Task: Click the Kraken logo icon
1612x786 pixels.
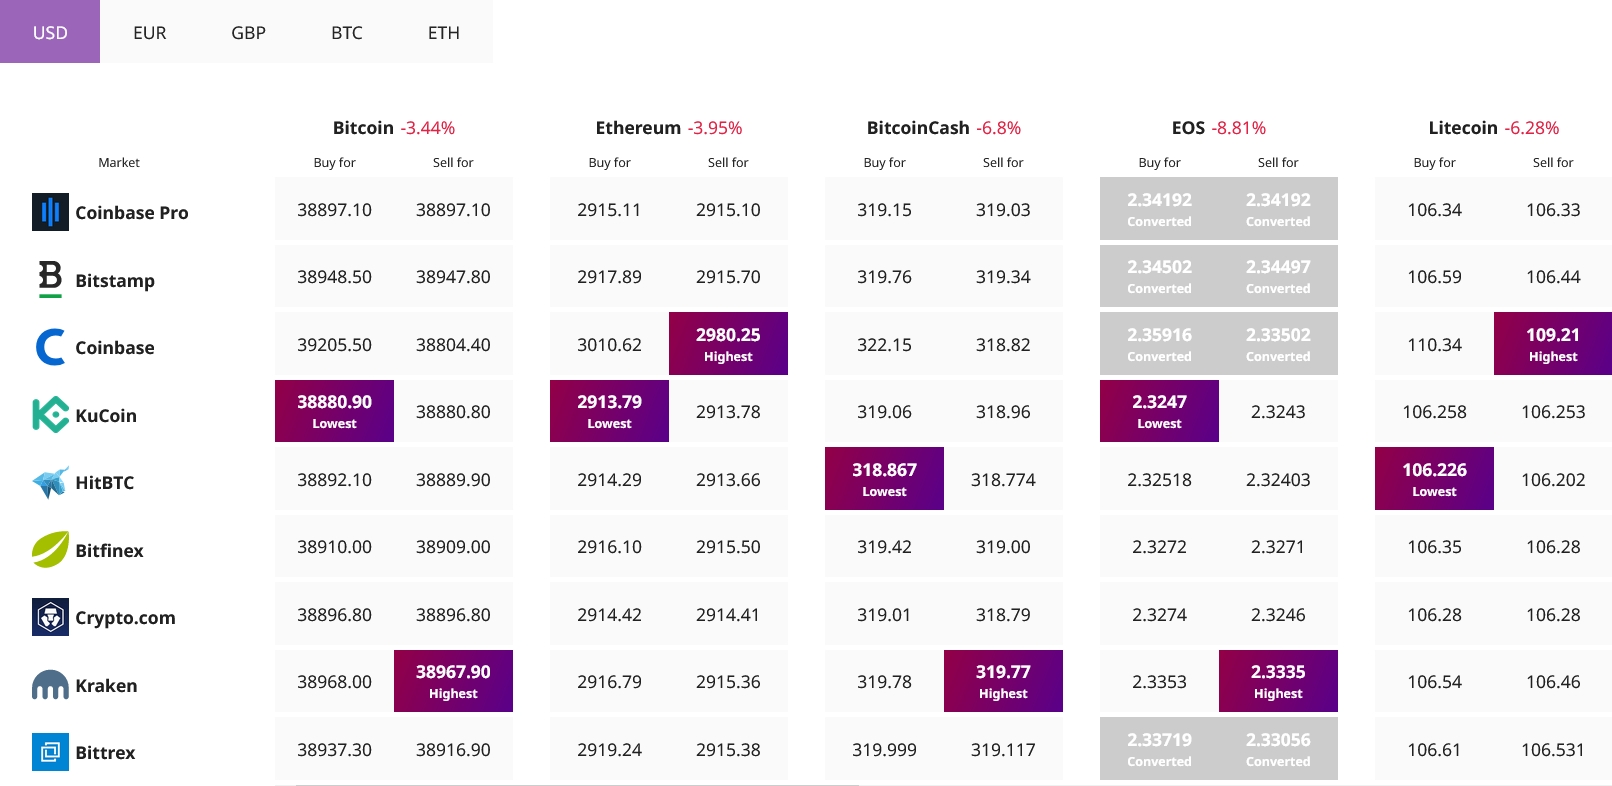Action: (x=50, y=685)
